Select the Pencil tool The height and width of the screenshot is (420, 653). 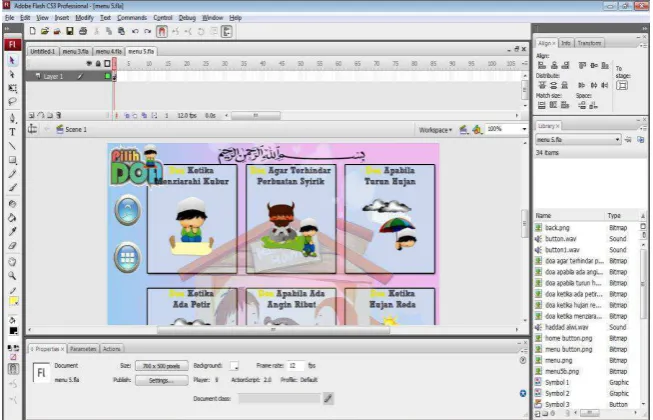click(12, 174)
